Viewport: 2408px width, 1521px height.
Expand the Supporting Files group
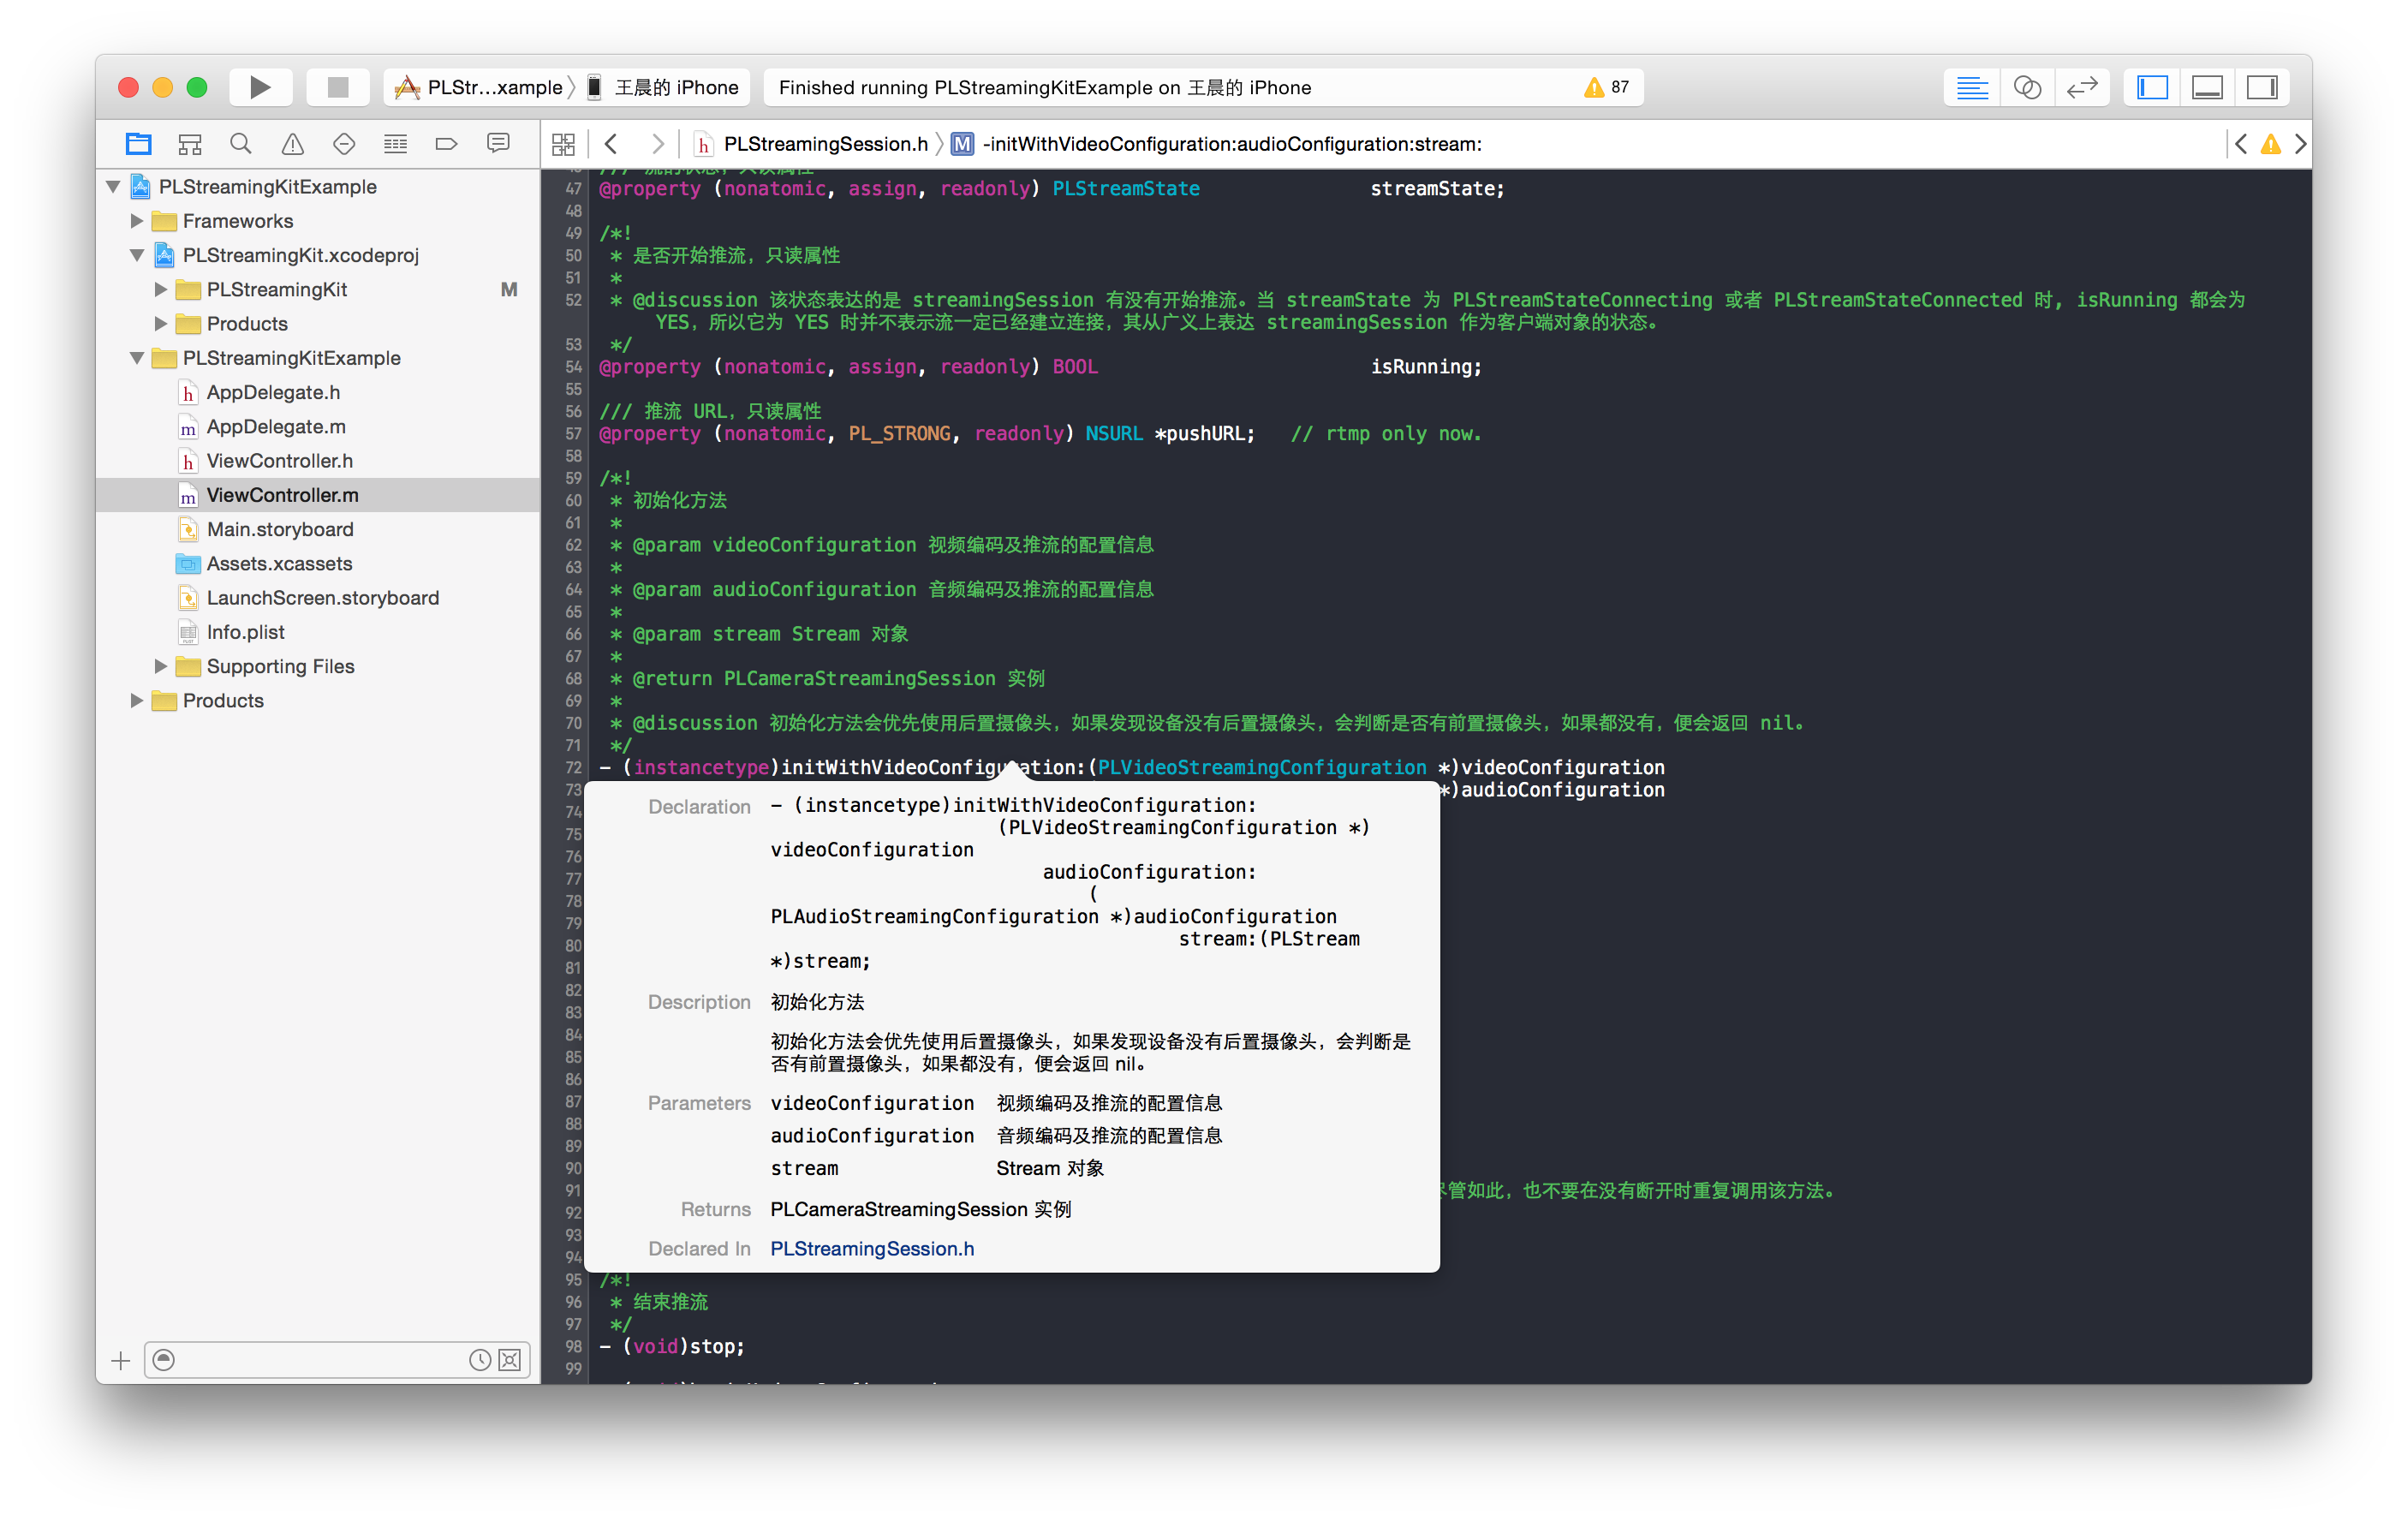pos(160,666)
